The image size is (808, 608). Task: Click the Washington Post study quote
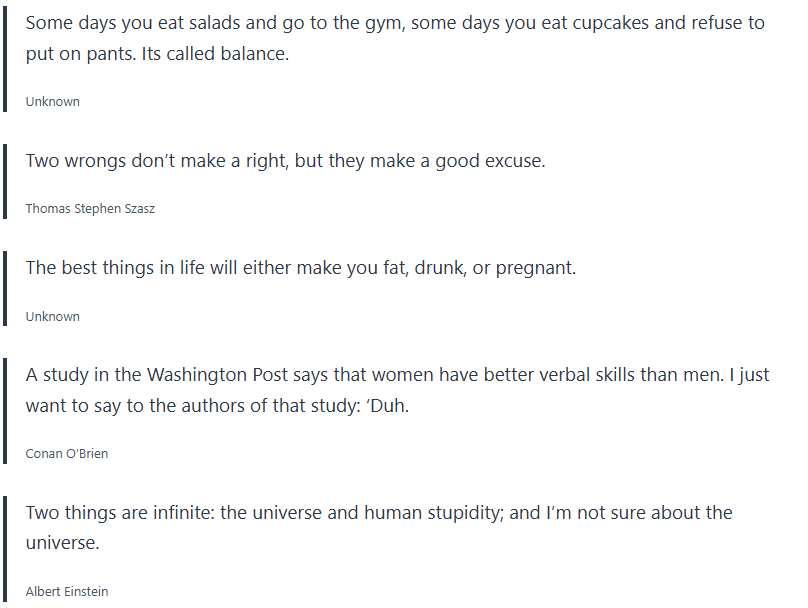click(x=397, y=390)
